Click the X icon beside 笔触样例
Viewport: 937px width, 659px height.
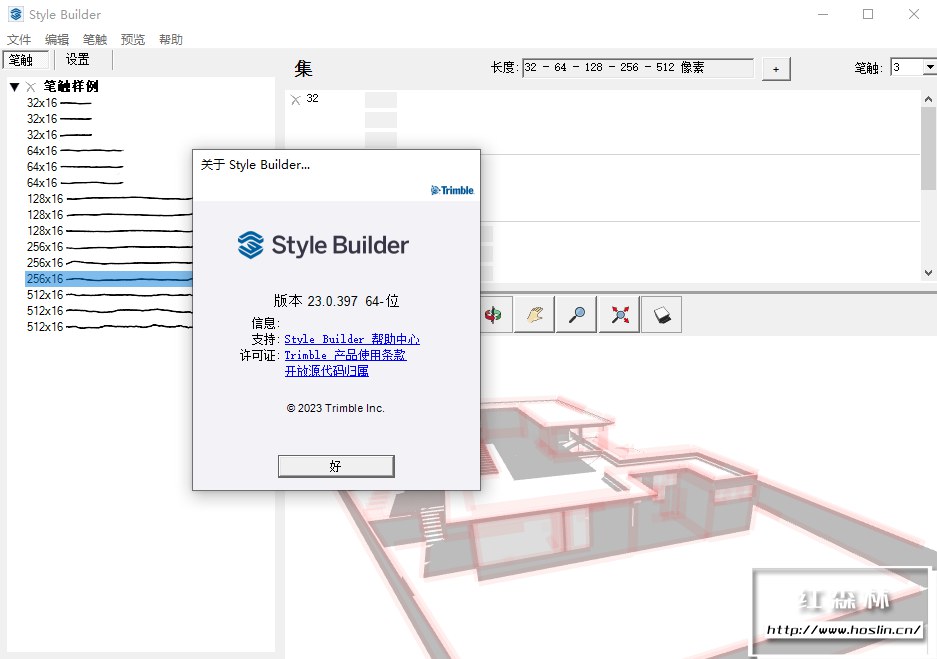tap(31, 87)
